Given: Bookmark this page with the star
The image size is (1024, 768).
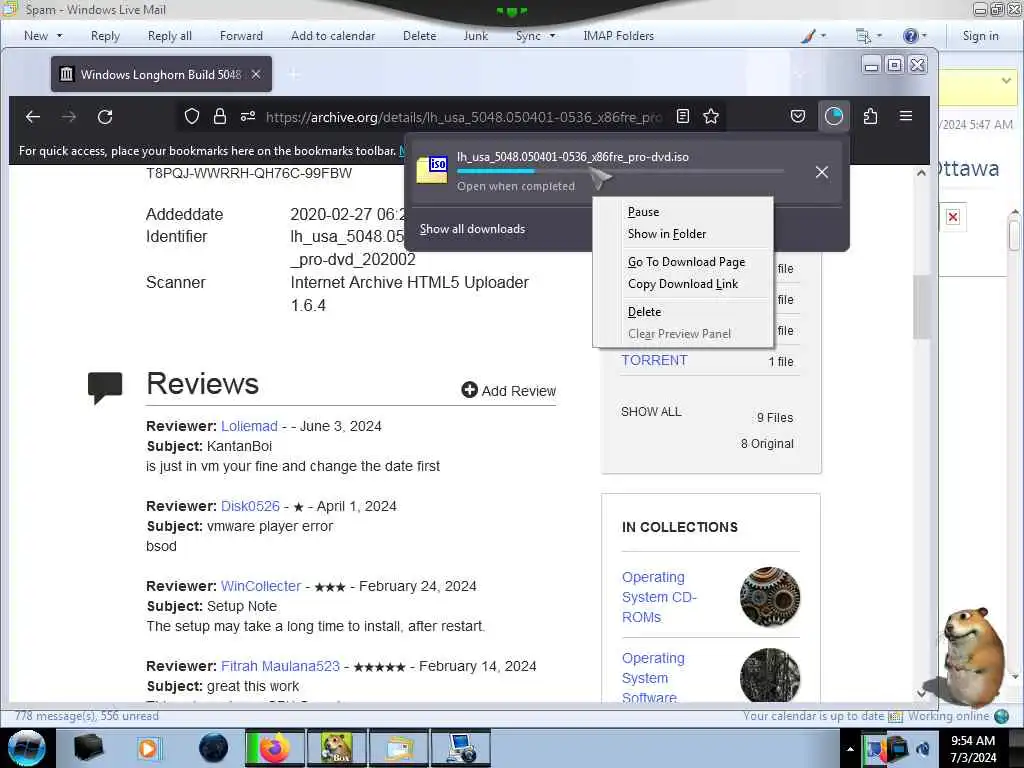Looking at the screenshot, I should click(x=711, y=116).
